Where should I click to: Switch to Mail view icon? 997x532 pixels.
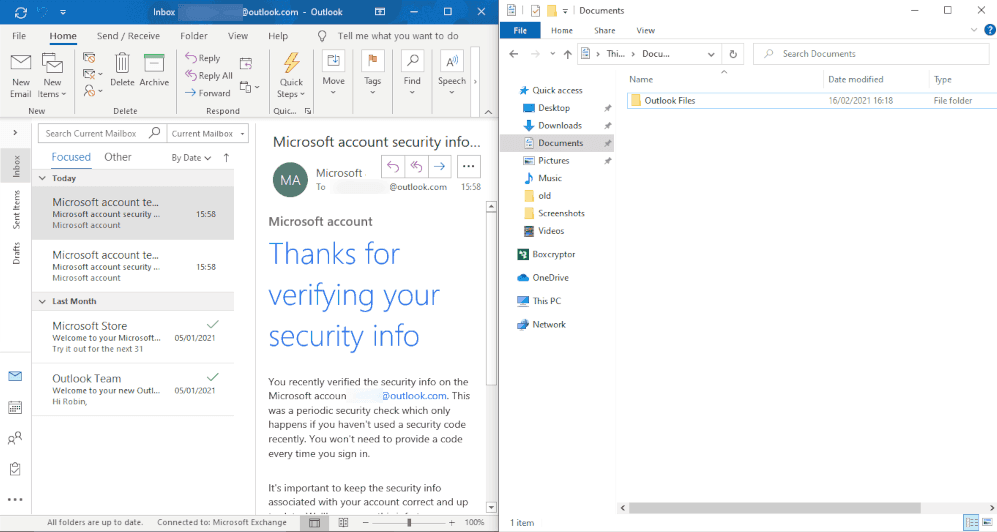click(x=15, y=376)
